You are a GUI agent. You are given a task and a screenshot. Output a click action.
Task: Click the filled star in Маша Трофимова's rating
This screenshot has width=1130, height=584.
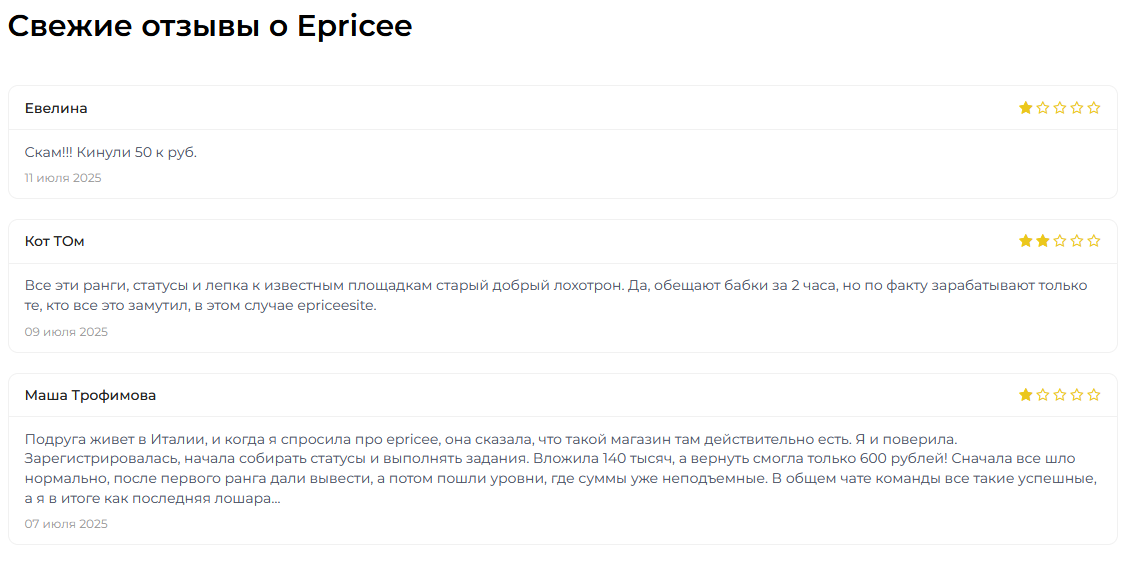tap(1026, 395)
